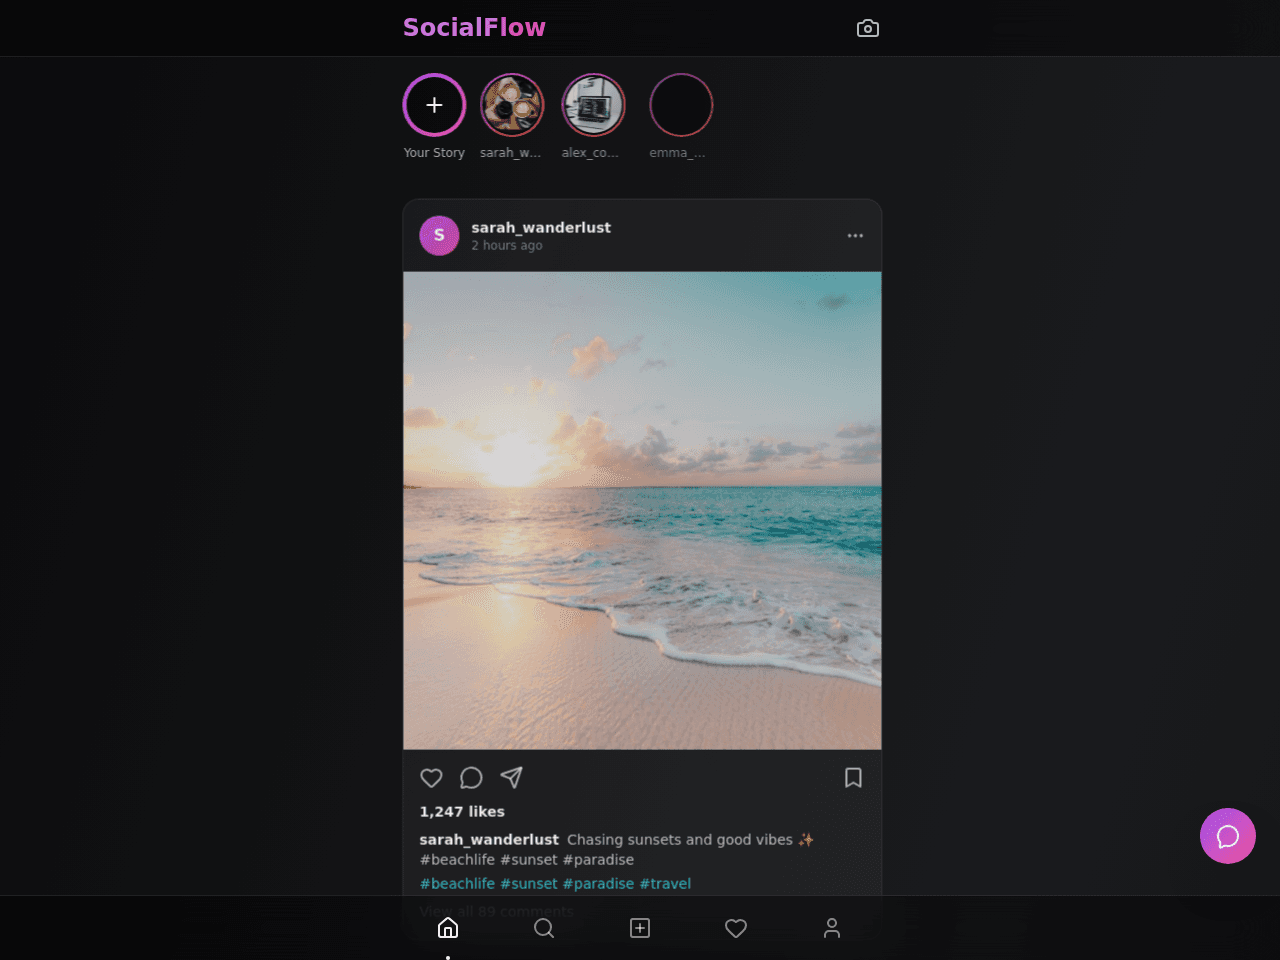Select the 2 hours ago timestamp
Image resolution: width=1280 pixels, height=960 pixels.
[507, 245]
